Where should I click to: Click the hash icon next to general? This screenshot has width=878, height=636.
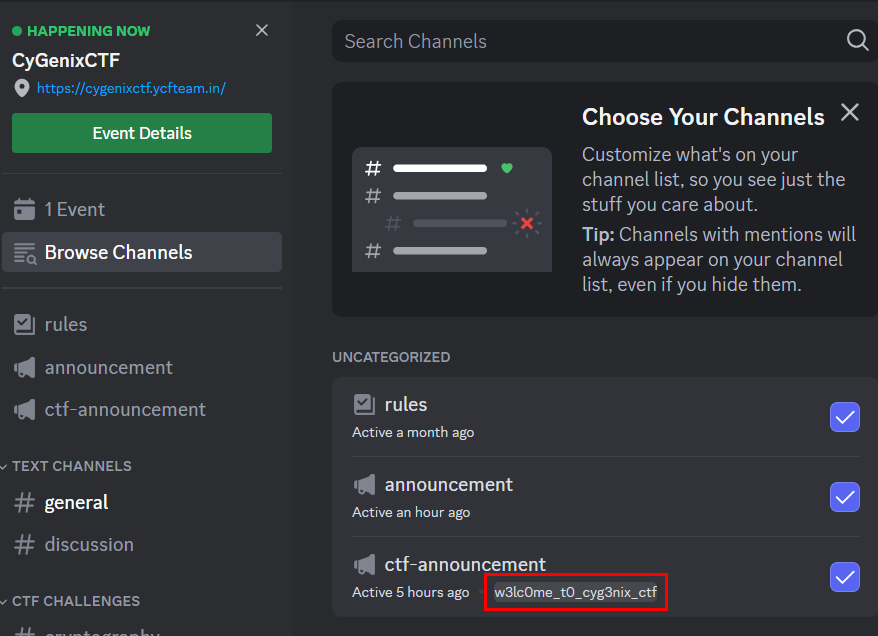coord(24,503)
